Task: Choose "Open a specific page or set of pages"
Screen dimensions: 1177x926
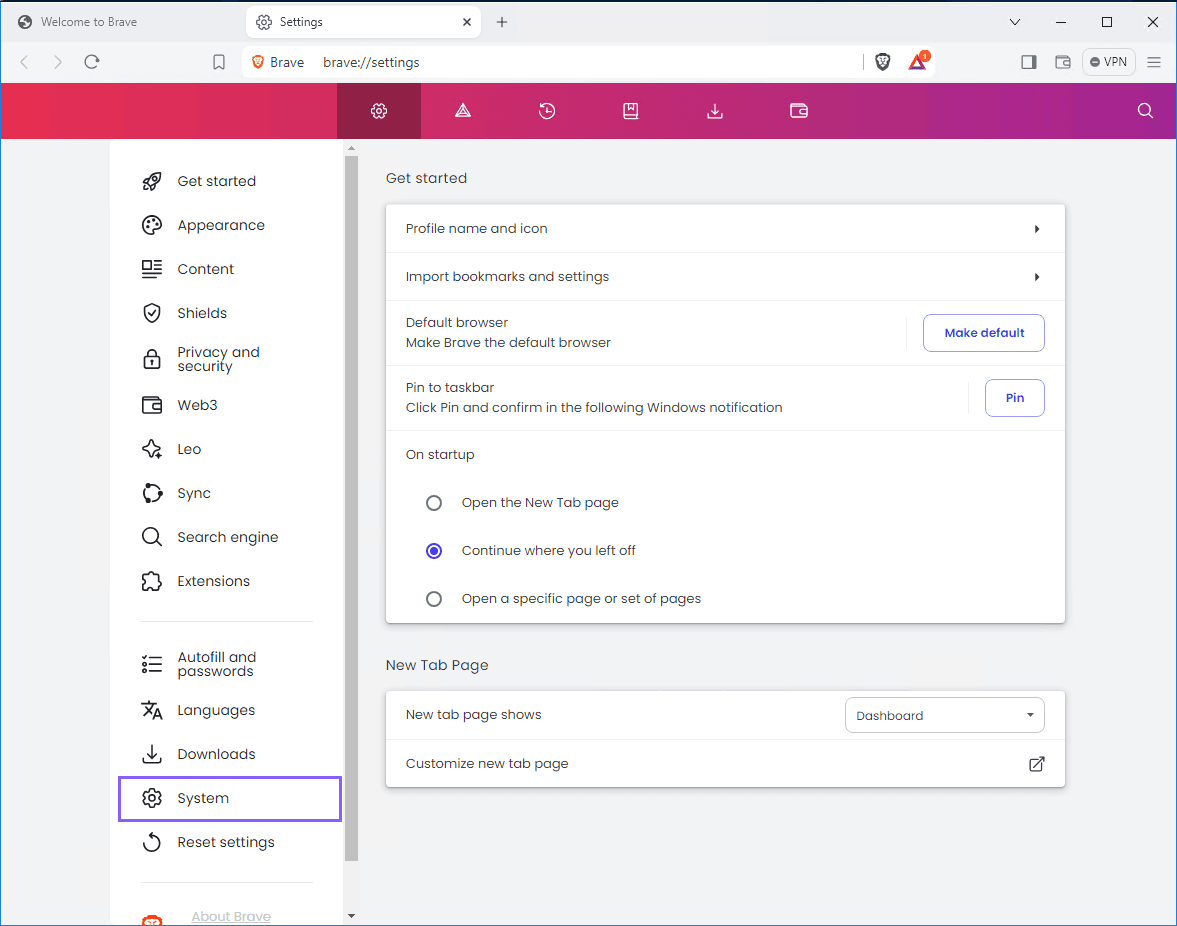Action: 434,599
